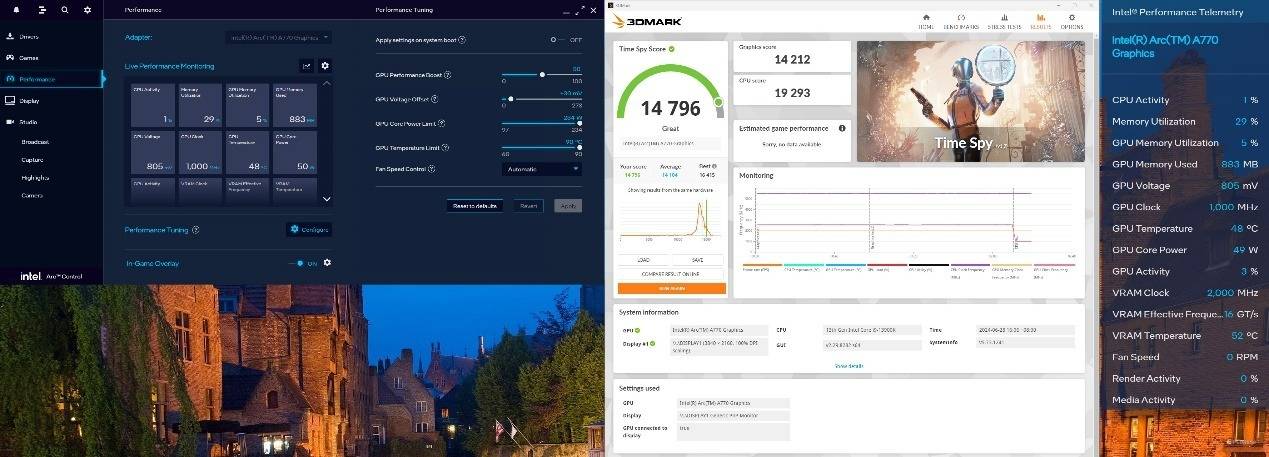This screenshot has width=1269, height=457.
Task: Click the Load button in 3DMark results
Action: click(x=645, y=259)
